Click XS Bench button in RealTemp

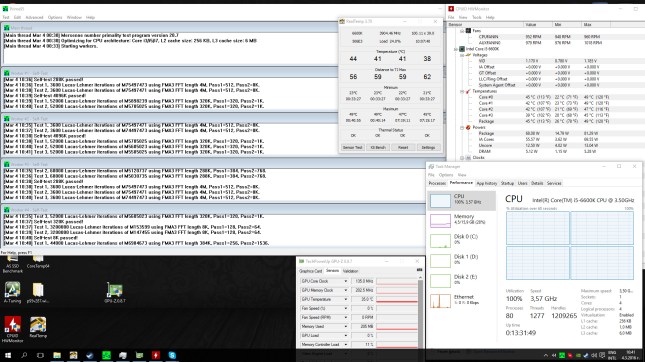click(x=378, y=147)
